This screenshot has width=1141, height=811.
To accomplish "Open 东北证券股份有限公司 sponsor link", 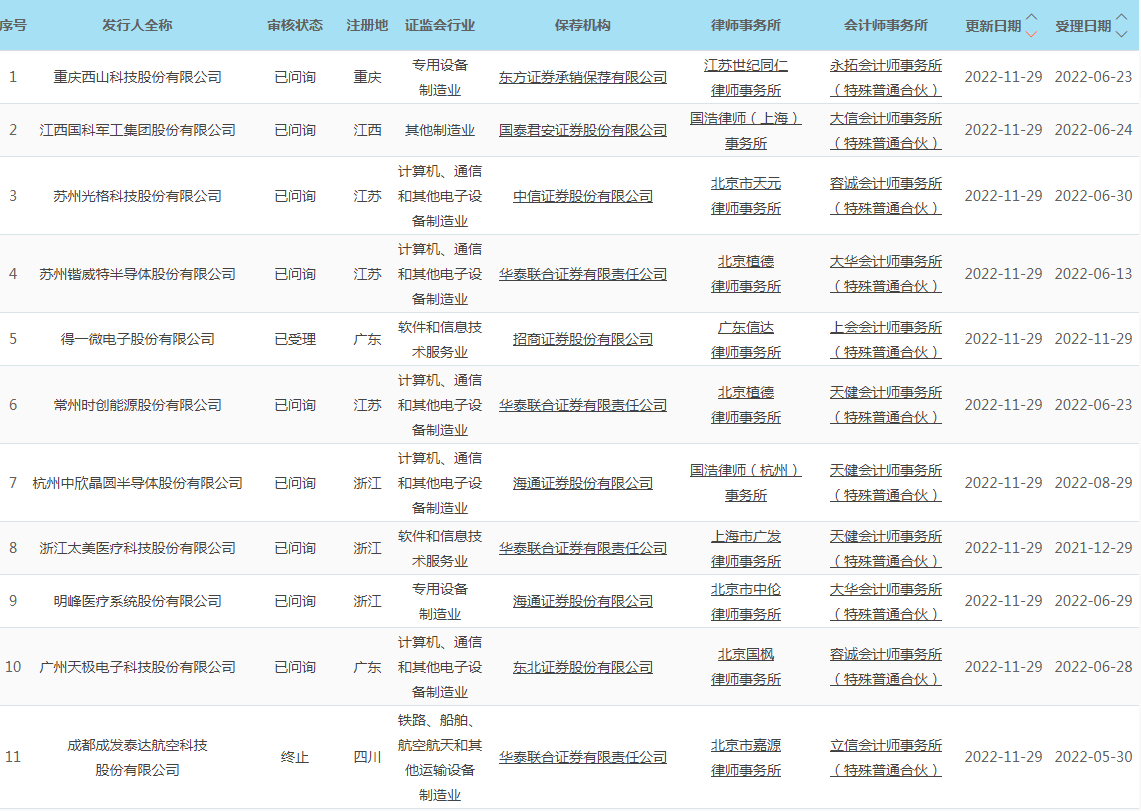I will (582, 667).
